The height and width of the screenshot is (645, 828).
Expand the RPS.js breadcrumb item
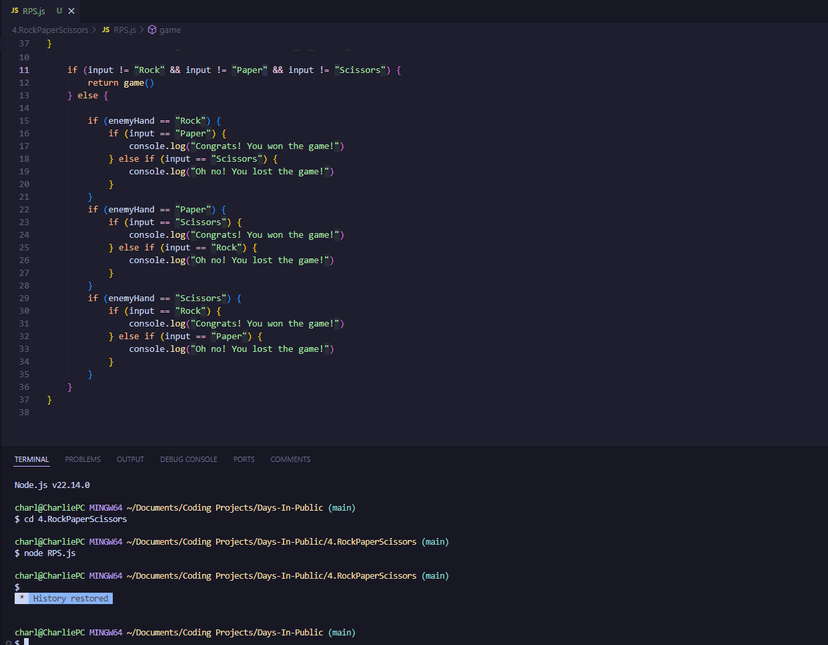(125, 30)
